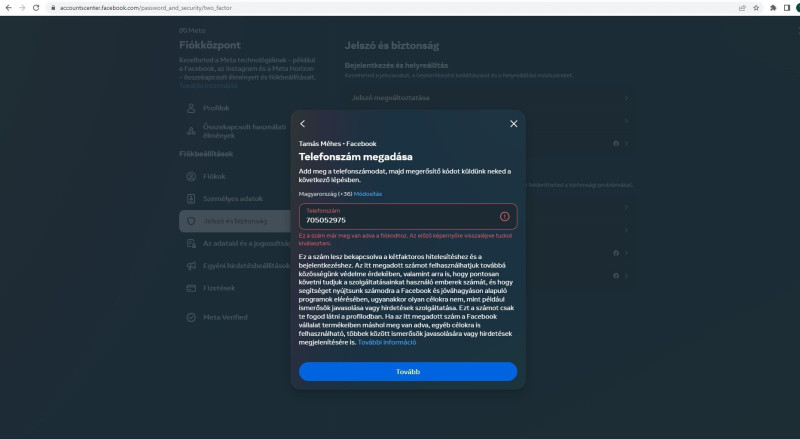Click the Jelszó és biztonság page heading
The width and height of the screenshot is (800, 439).
click(x=392, y=45)
